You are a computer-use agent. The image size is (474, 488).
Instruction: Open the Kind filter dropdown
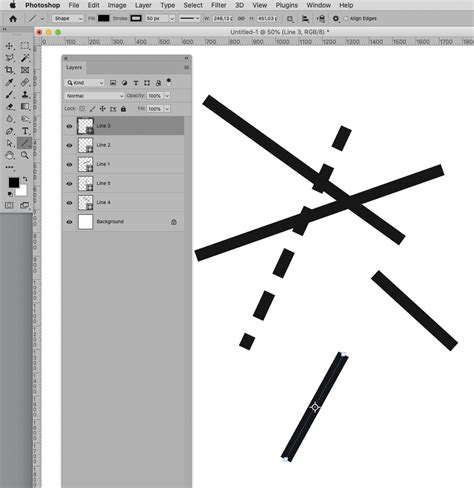85,83
